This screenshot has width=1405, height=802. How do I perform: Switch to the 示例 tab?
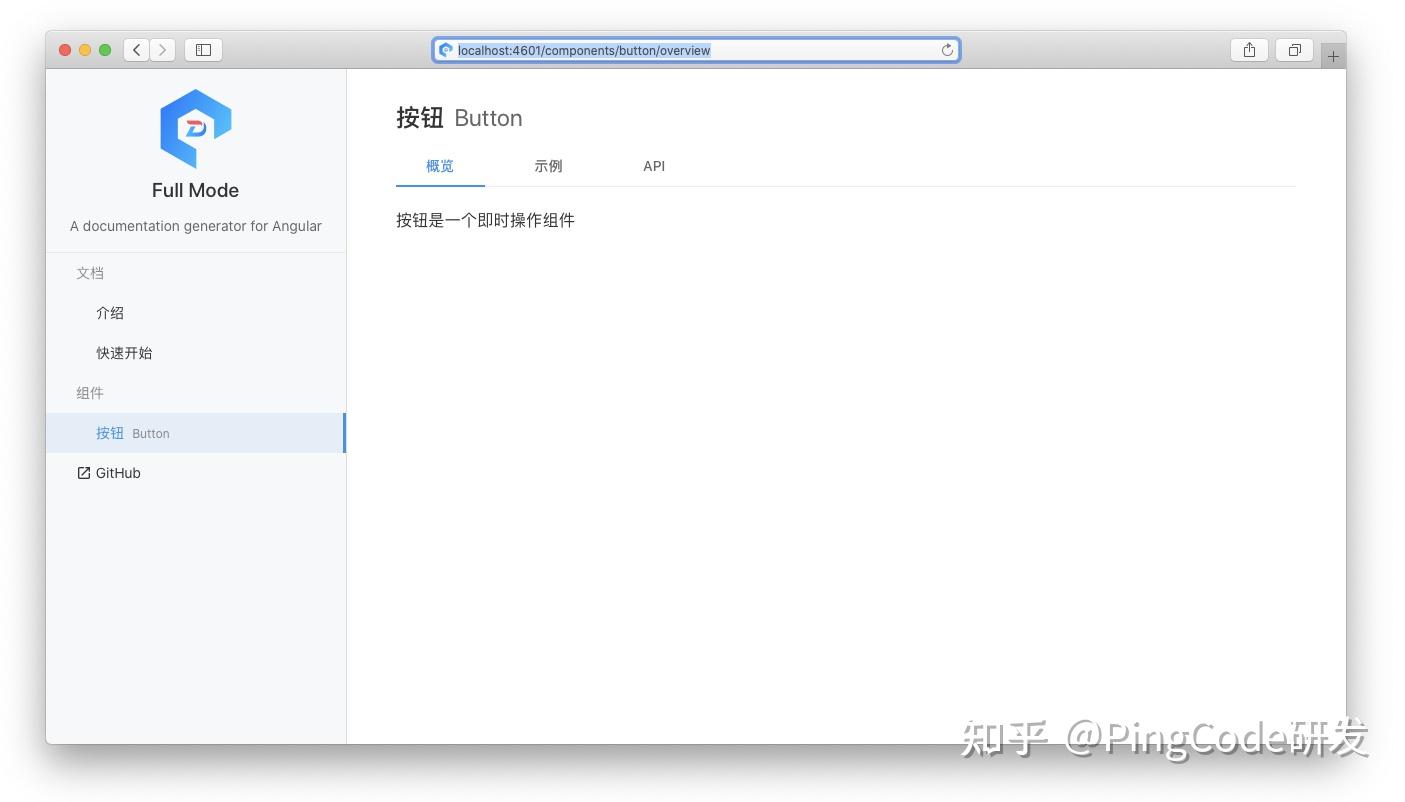(x=548, y=166)
